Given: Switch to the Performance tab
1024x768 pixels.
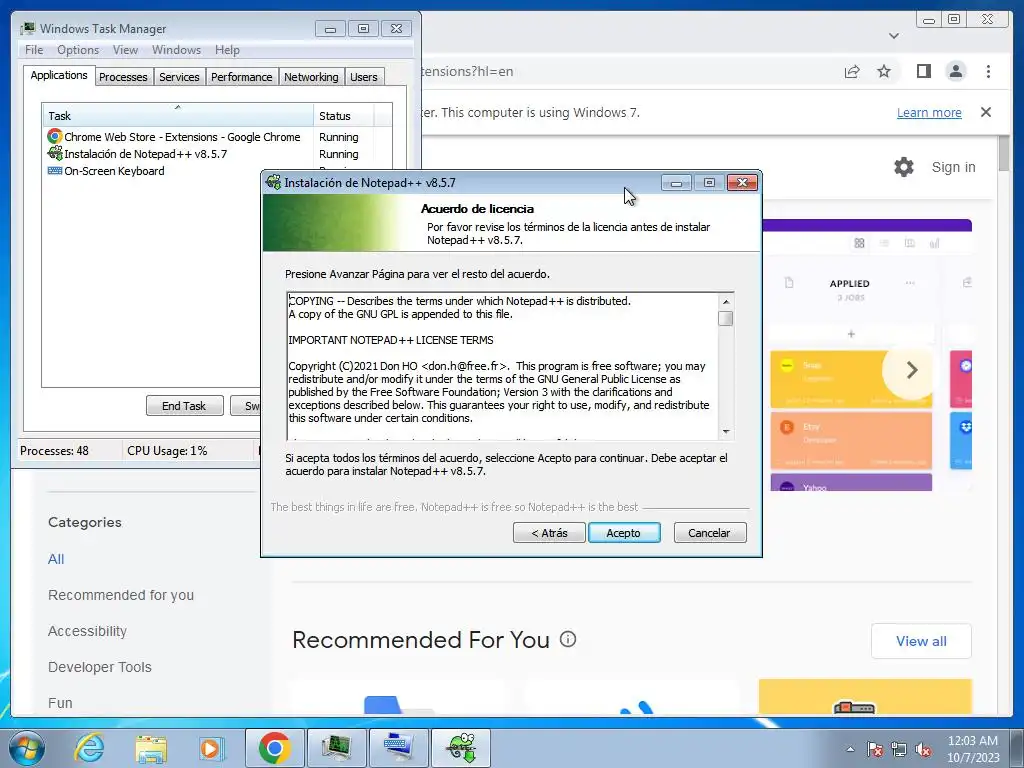Looking at the screenshot, I should point(242,77).
